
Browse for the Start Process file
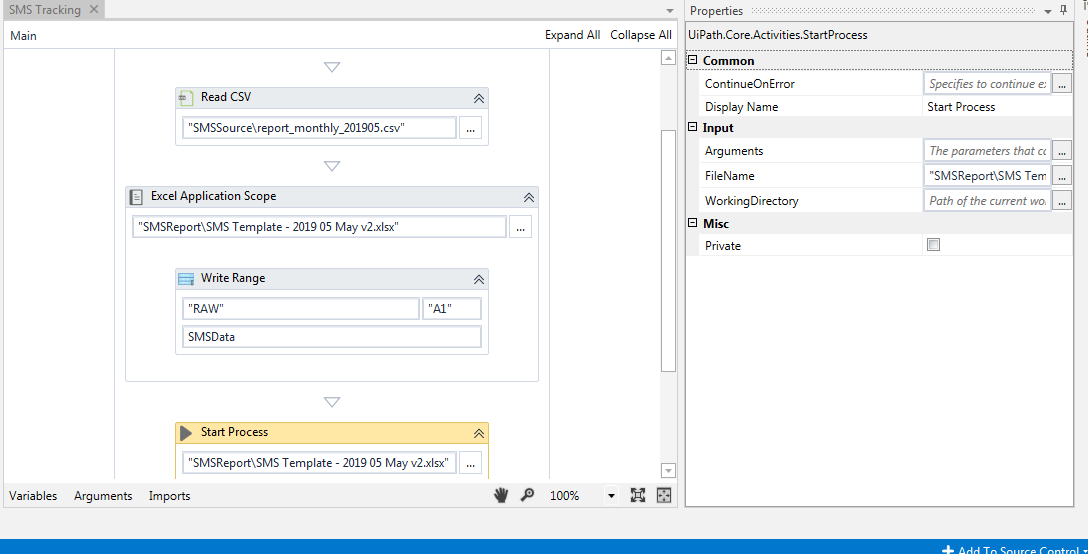470,463
